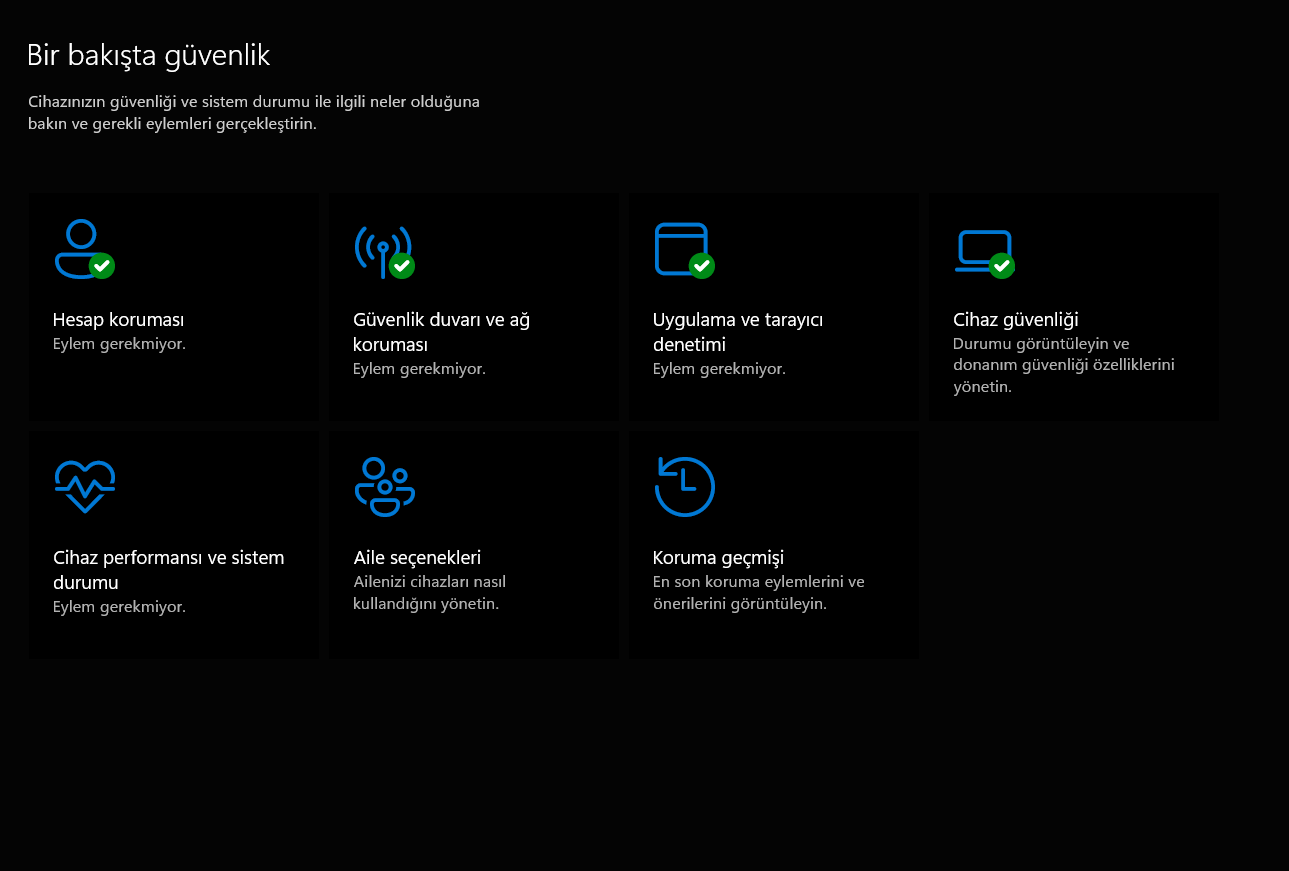Viewport: 1289px width, 871px height.
Task: Click the "Cihazınızın güvenliği ve sistem durumu" paragraph
Action: click(254, 113)
